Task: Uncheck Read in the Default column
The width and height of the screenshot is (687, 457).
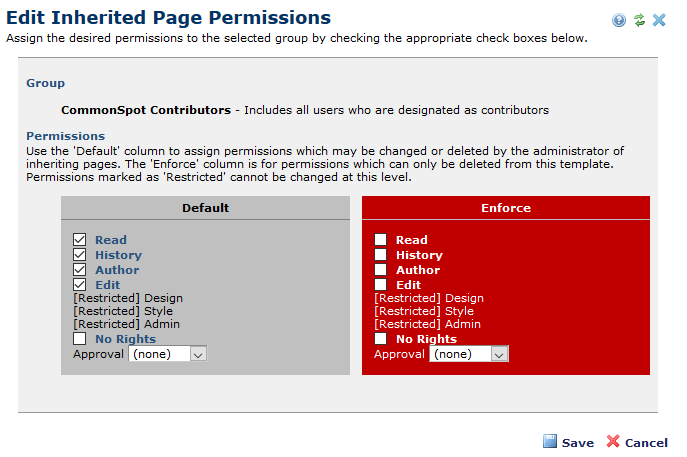Action: coord(80,240)
